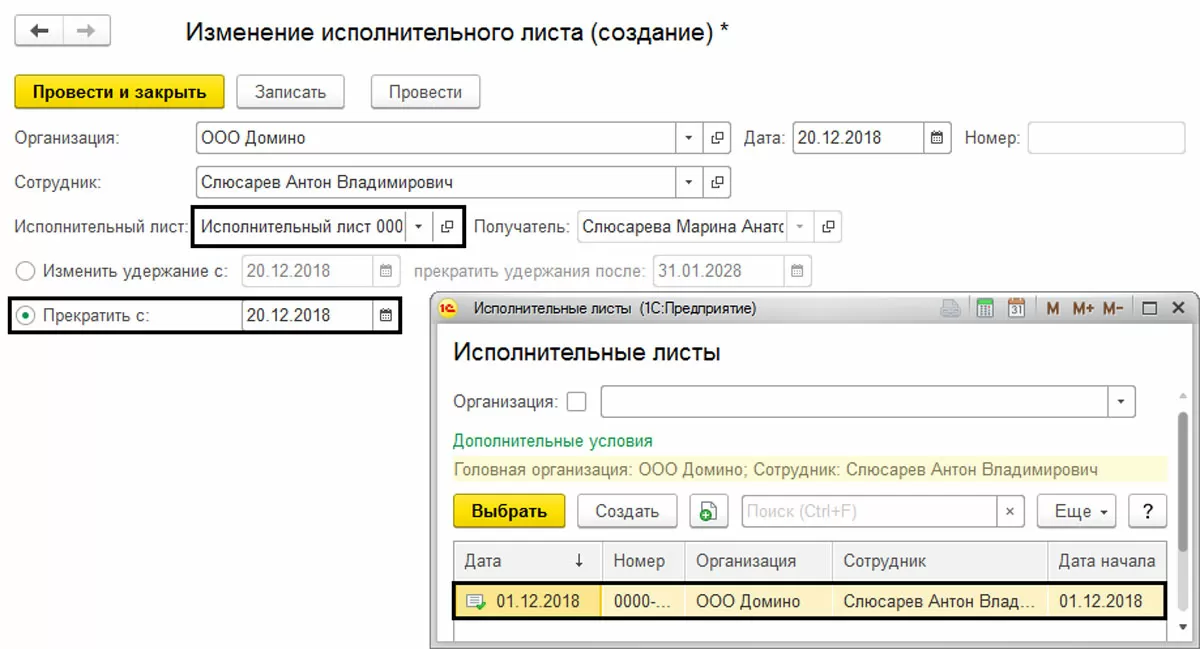Click the M+ memory button
Image resolution: width=1200 pixels, height=649 pixels.
[x=1084, y=309]
